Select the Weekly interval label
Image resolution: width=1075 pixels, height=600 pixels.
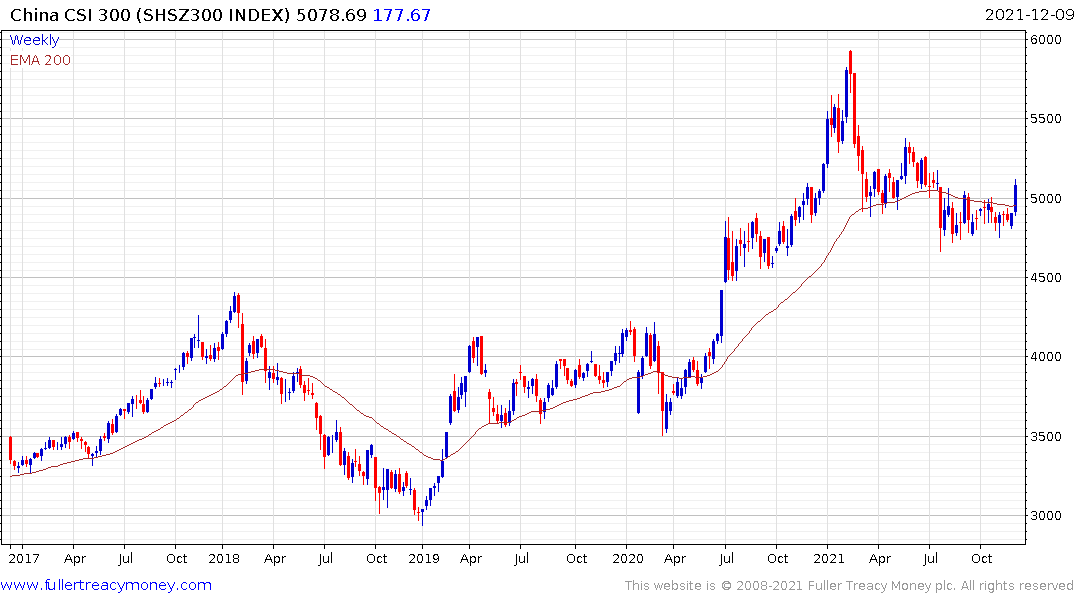pos(34,40)
